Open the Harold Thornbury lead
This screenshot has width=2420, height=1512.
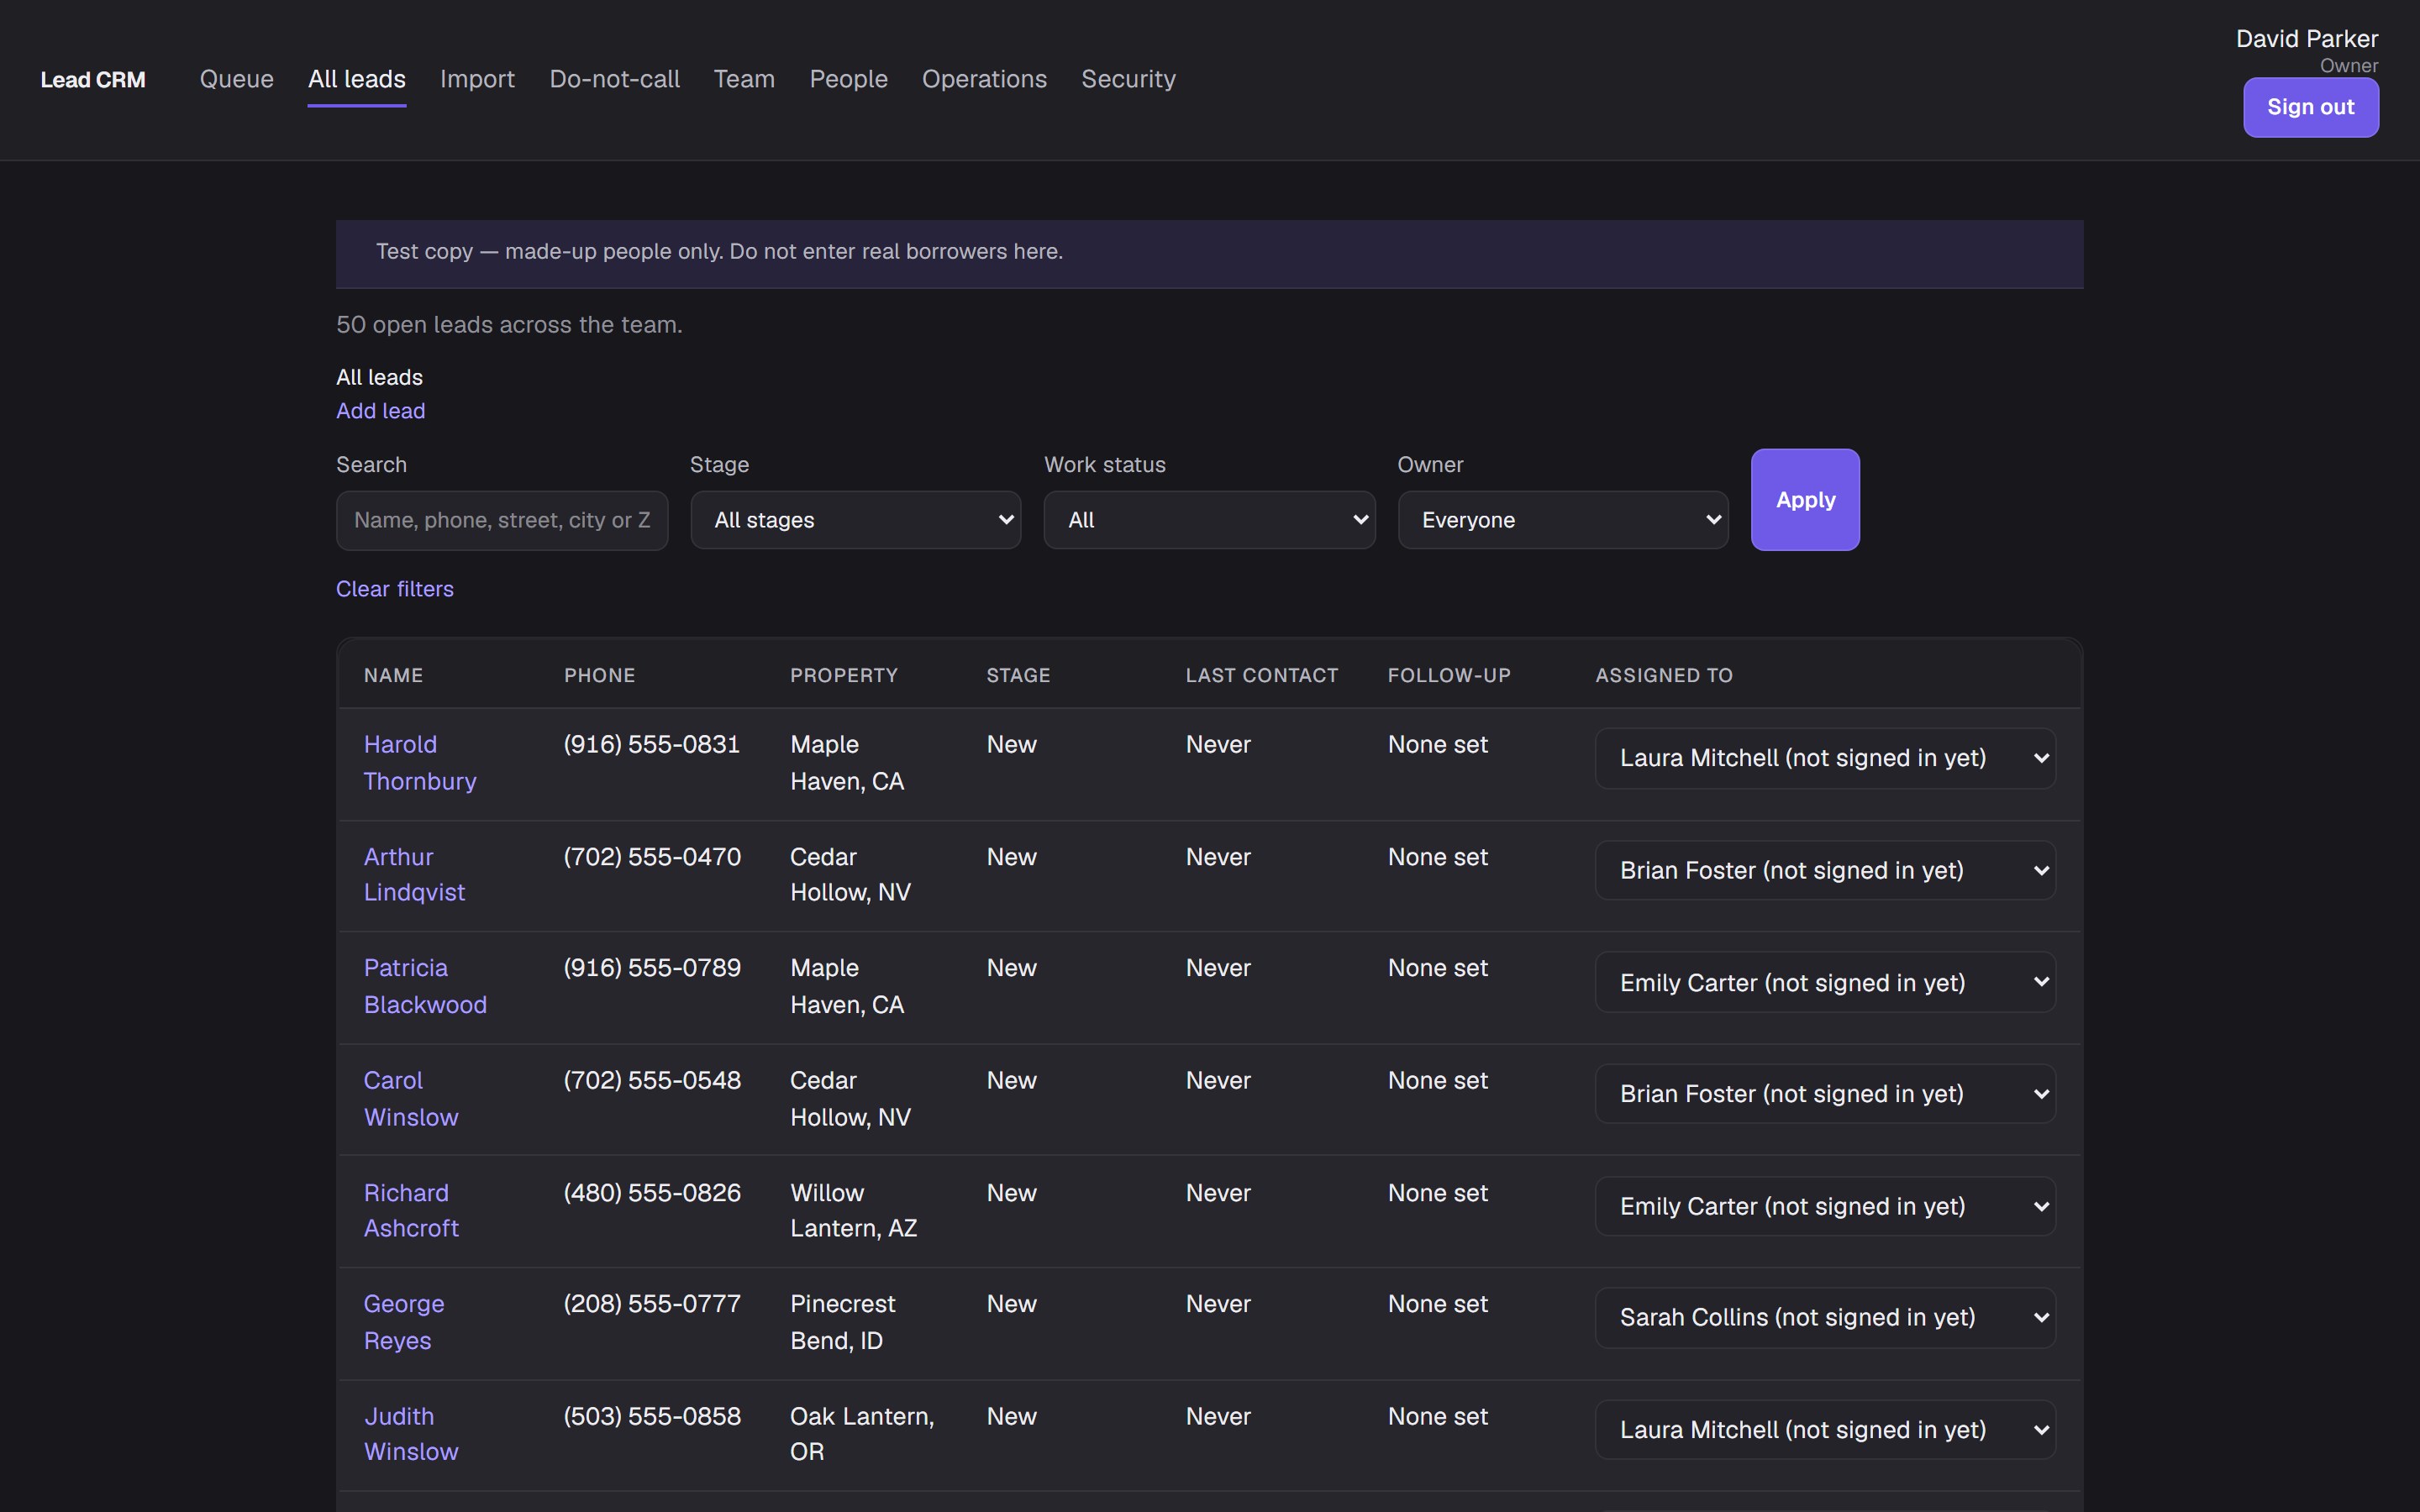click(420, 763)
